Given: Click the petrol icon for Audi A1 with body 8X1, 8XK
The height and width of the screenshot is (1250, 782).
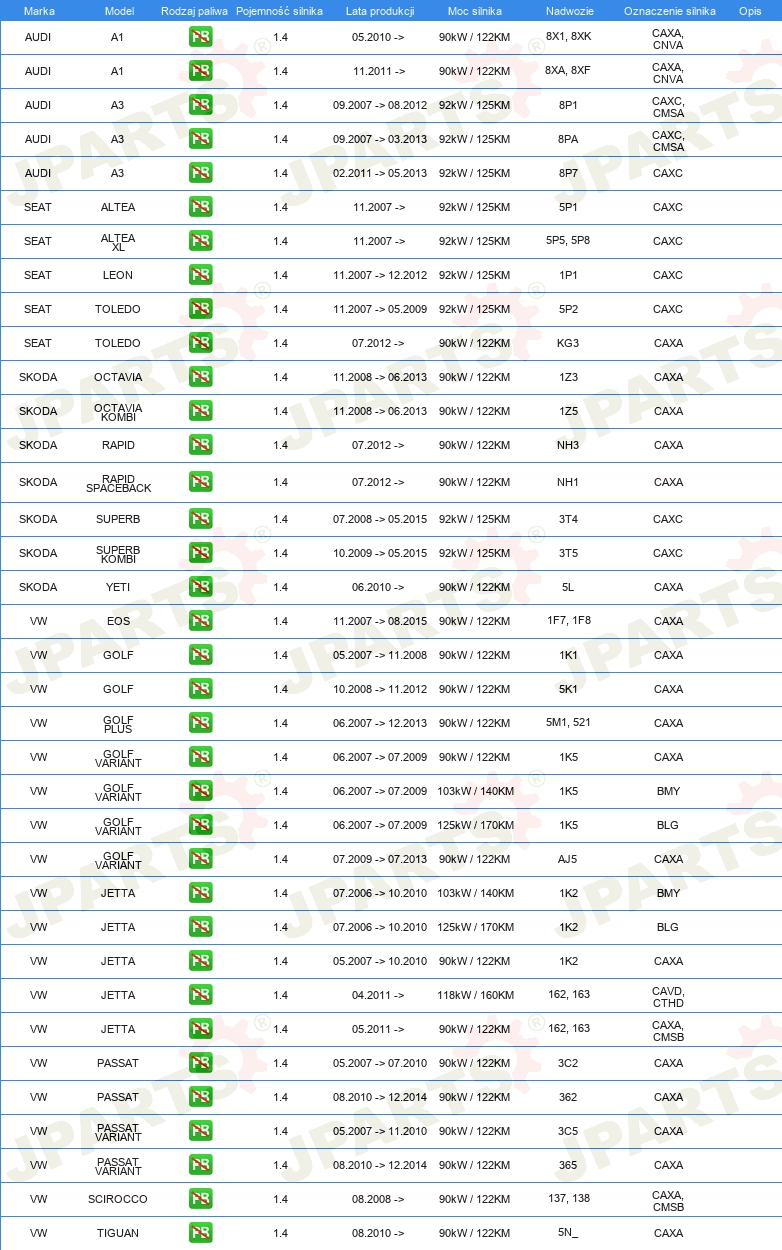Looking at the screenshot, I should tap(200, 37).
